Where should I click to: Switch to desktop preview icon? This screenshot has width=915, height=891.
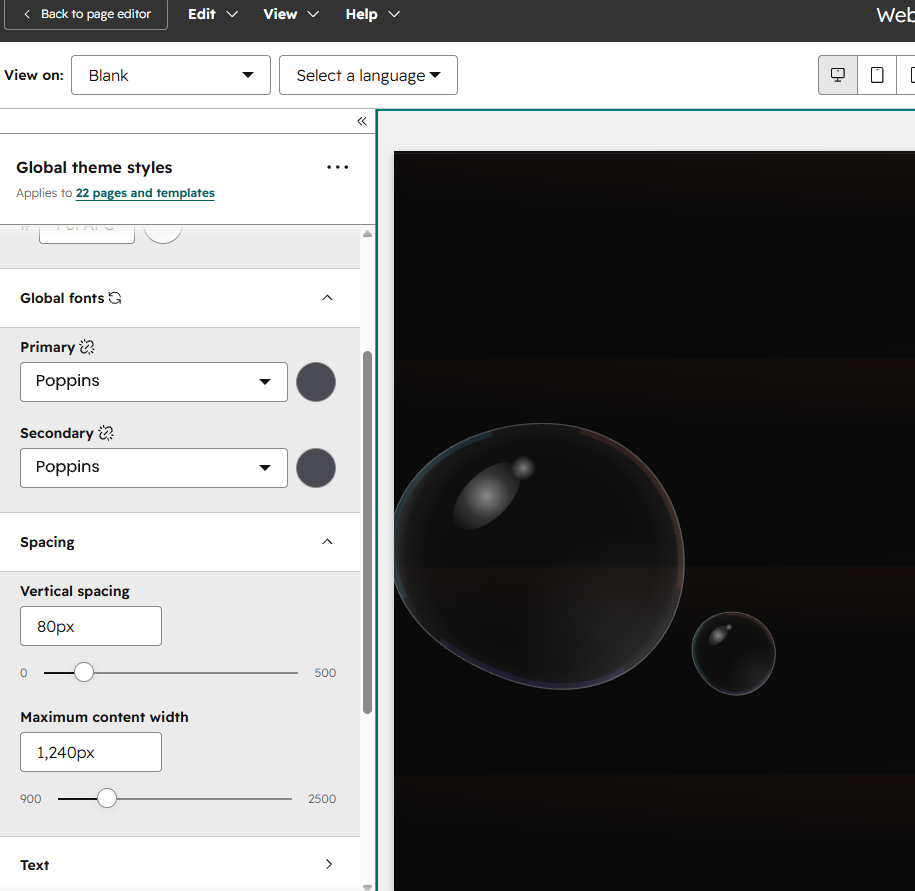pos(837,75)
